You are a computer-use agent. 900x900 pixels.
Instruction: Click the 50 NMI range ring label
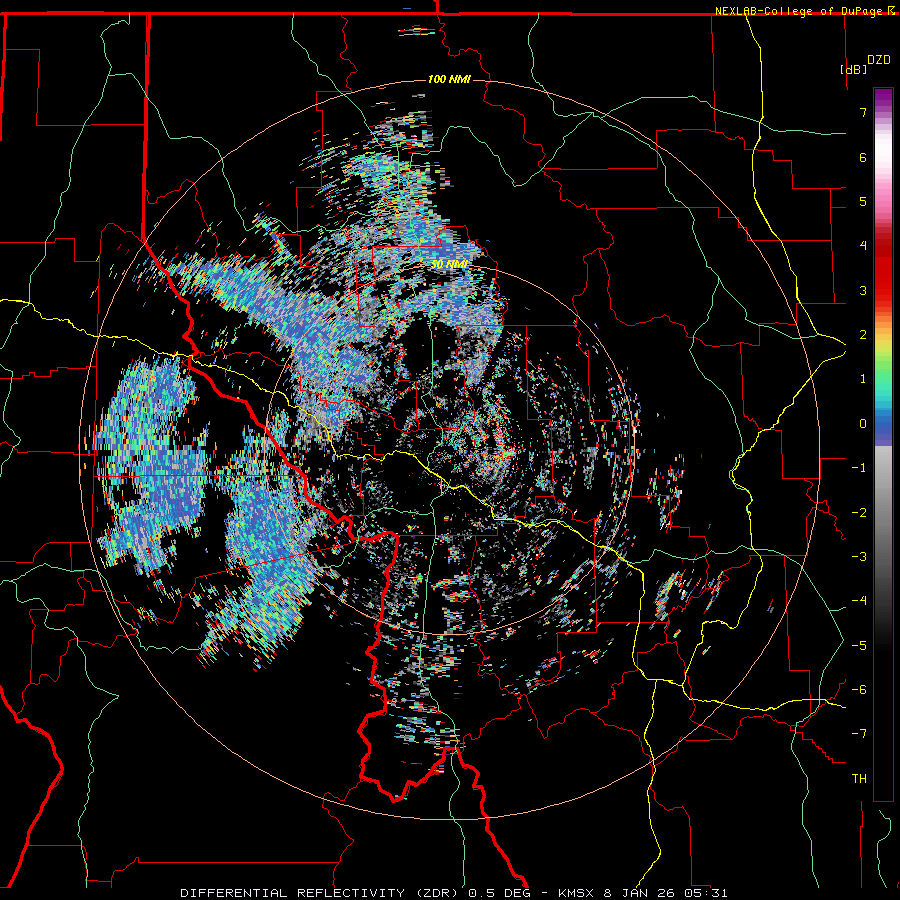(449, 264)
